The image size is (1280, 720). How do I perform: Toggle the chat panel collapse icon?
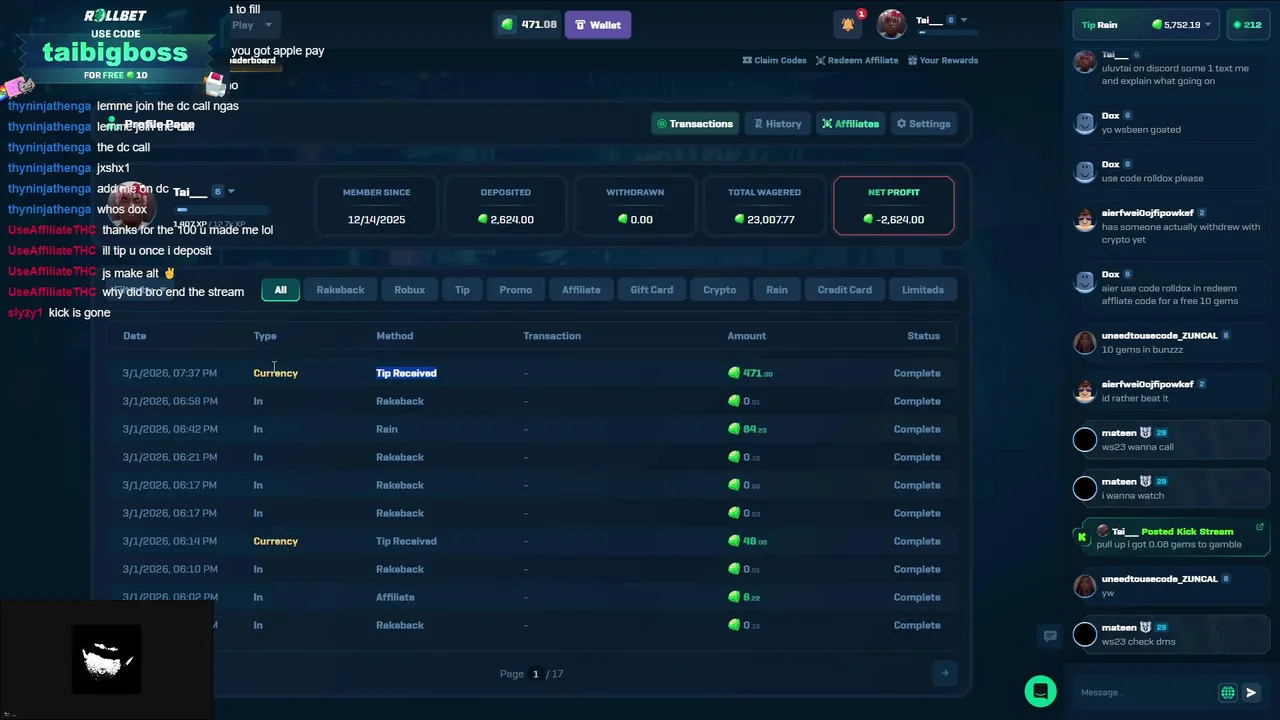point(1050,635)
